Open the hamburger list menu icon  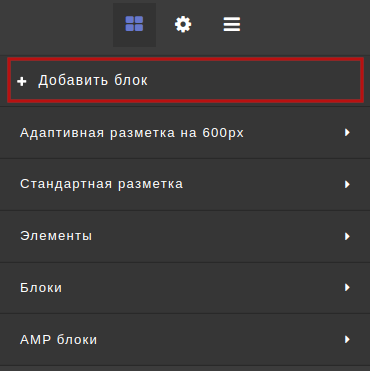[232, 25]
